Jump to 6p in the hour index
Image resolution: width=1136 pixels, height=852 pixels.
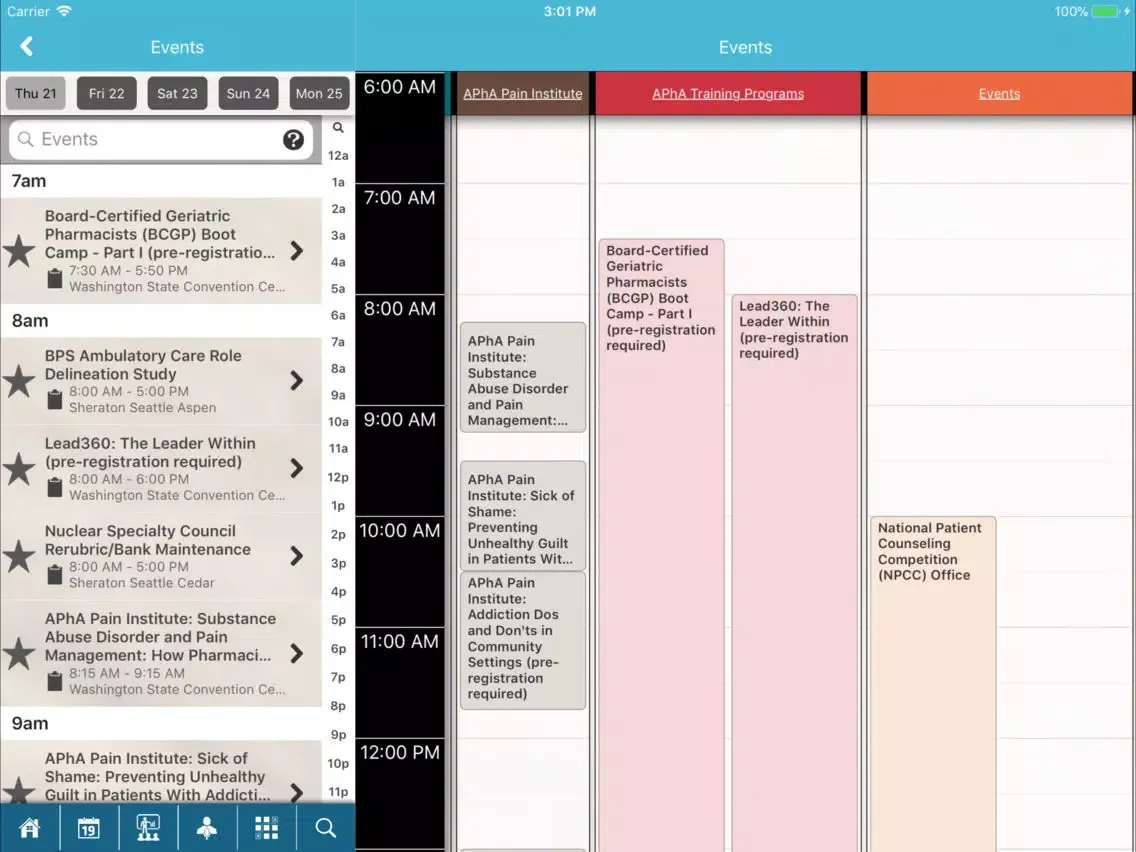pyautogui.click(x=338, y=648)
